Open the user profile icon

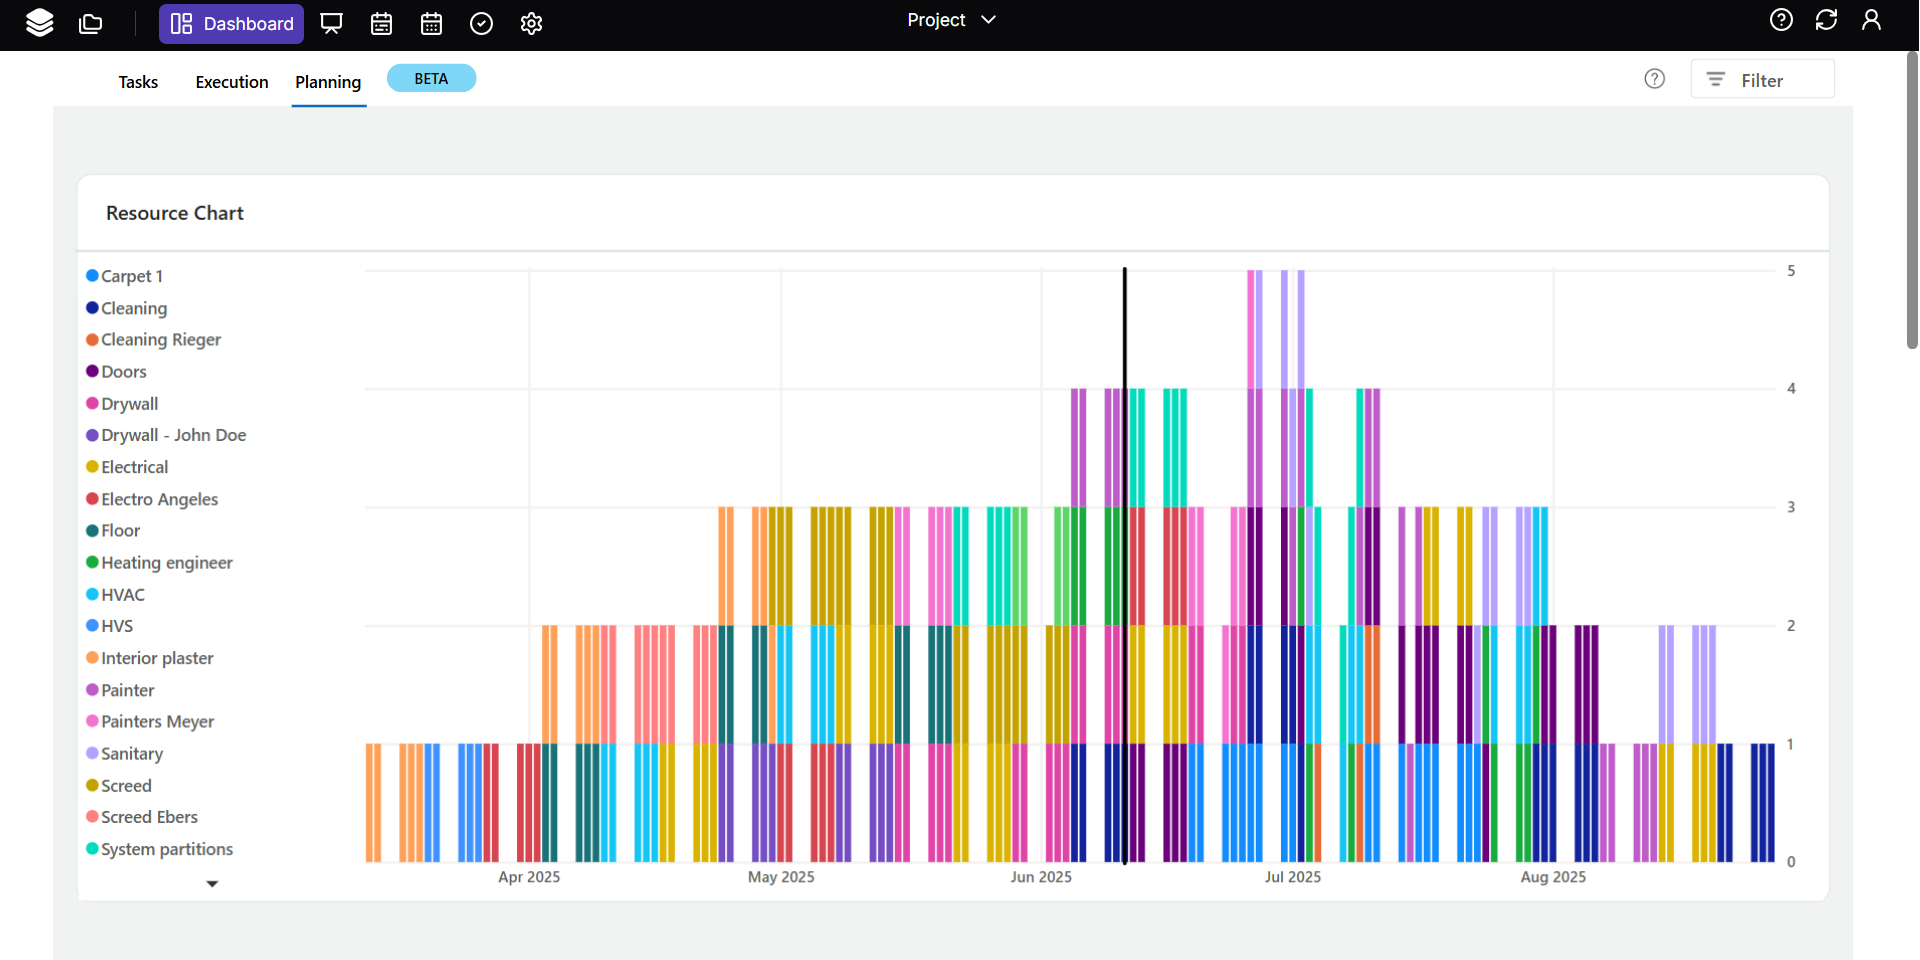[x=1871, y=20]
